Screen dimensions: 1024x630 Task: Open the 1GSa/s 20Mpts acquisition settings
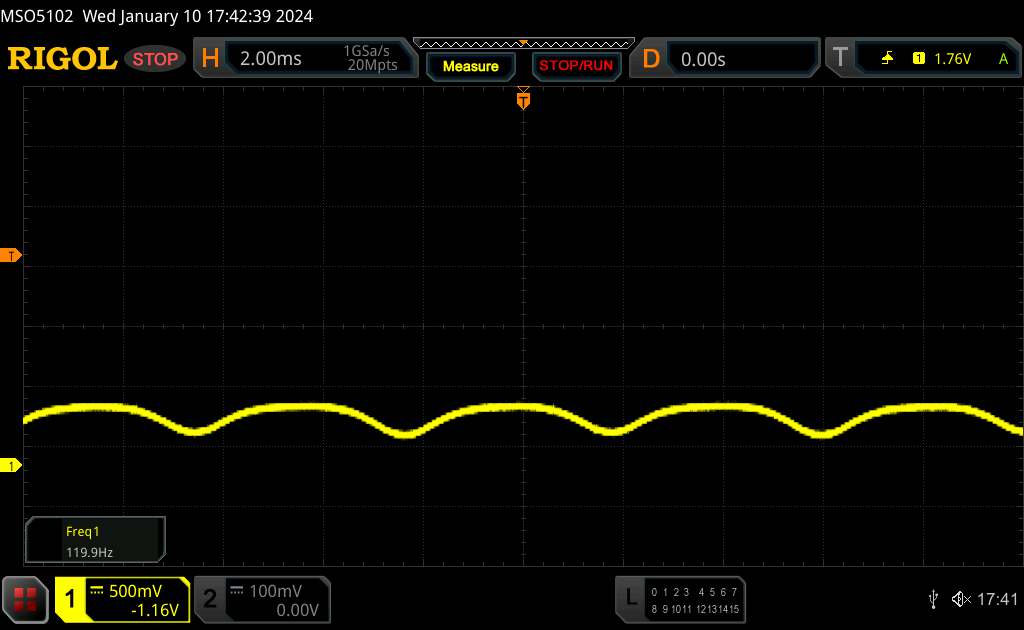click(371, 59)
